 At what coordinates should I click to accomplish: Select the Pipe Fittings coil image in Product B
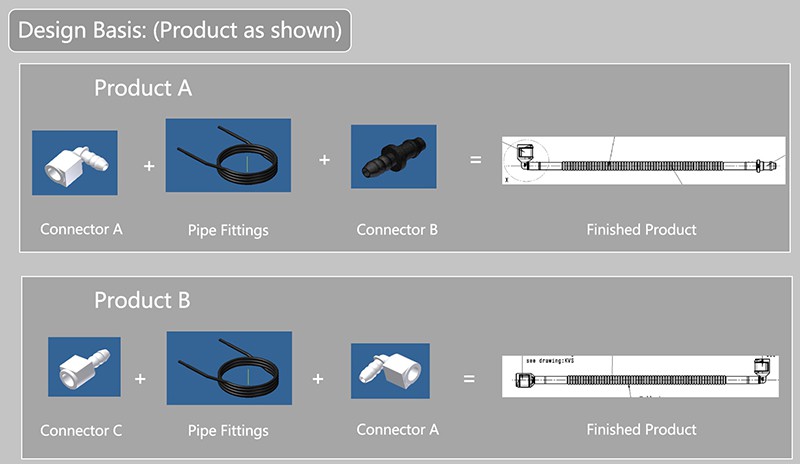[x=229, y=368]
